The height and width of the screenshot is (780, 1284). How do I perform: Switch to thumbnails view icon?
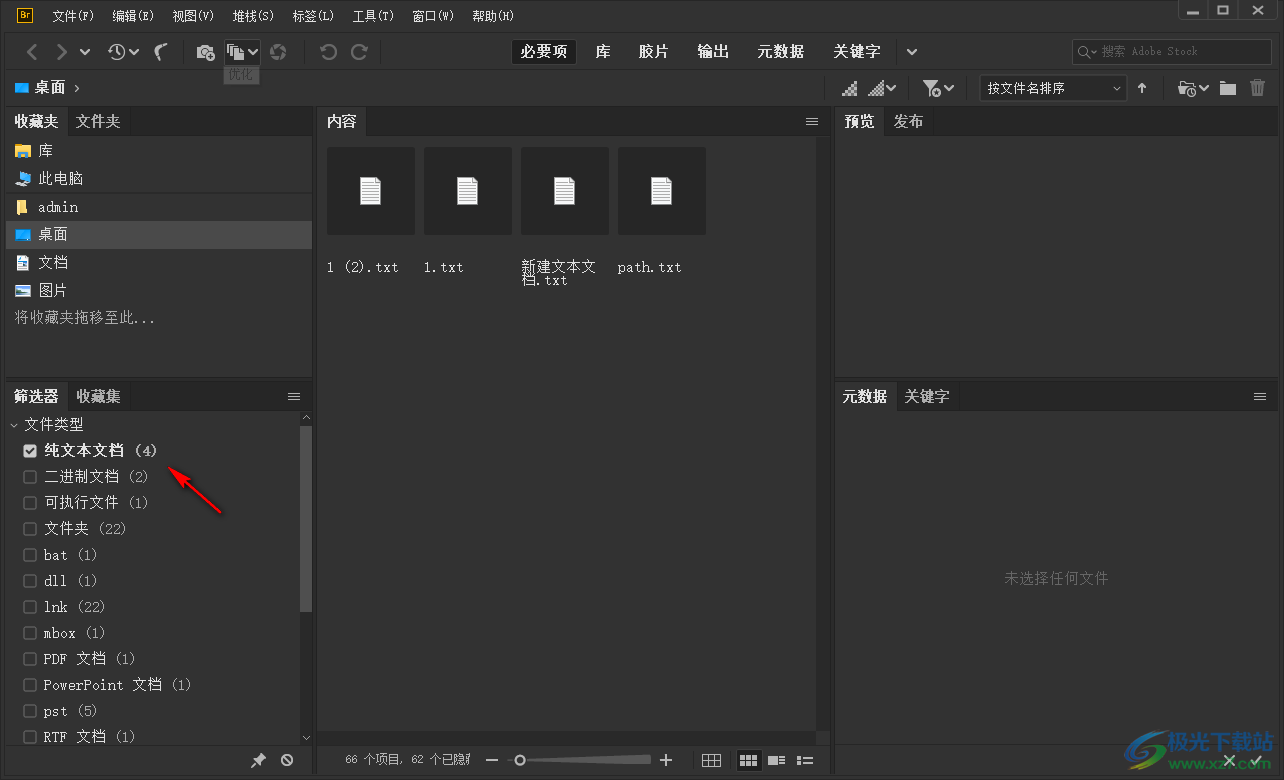(x=748, y=760)
